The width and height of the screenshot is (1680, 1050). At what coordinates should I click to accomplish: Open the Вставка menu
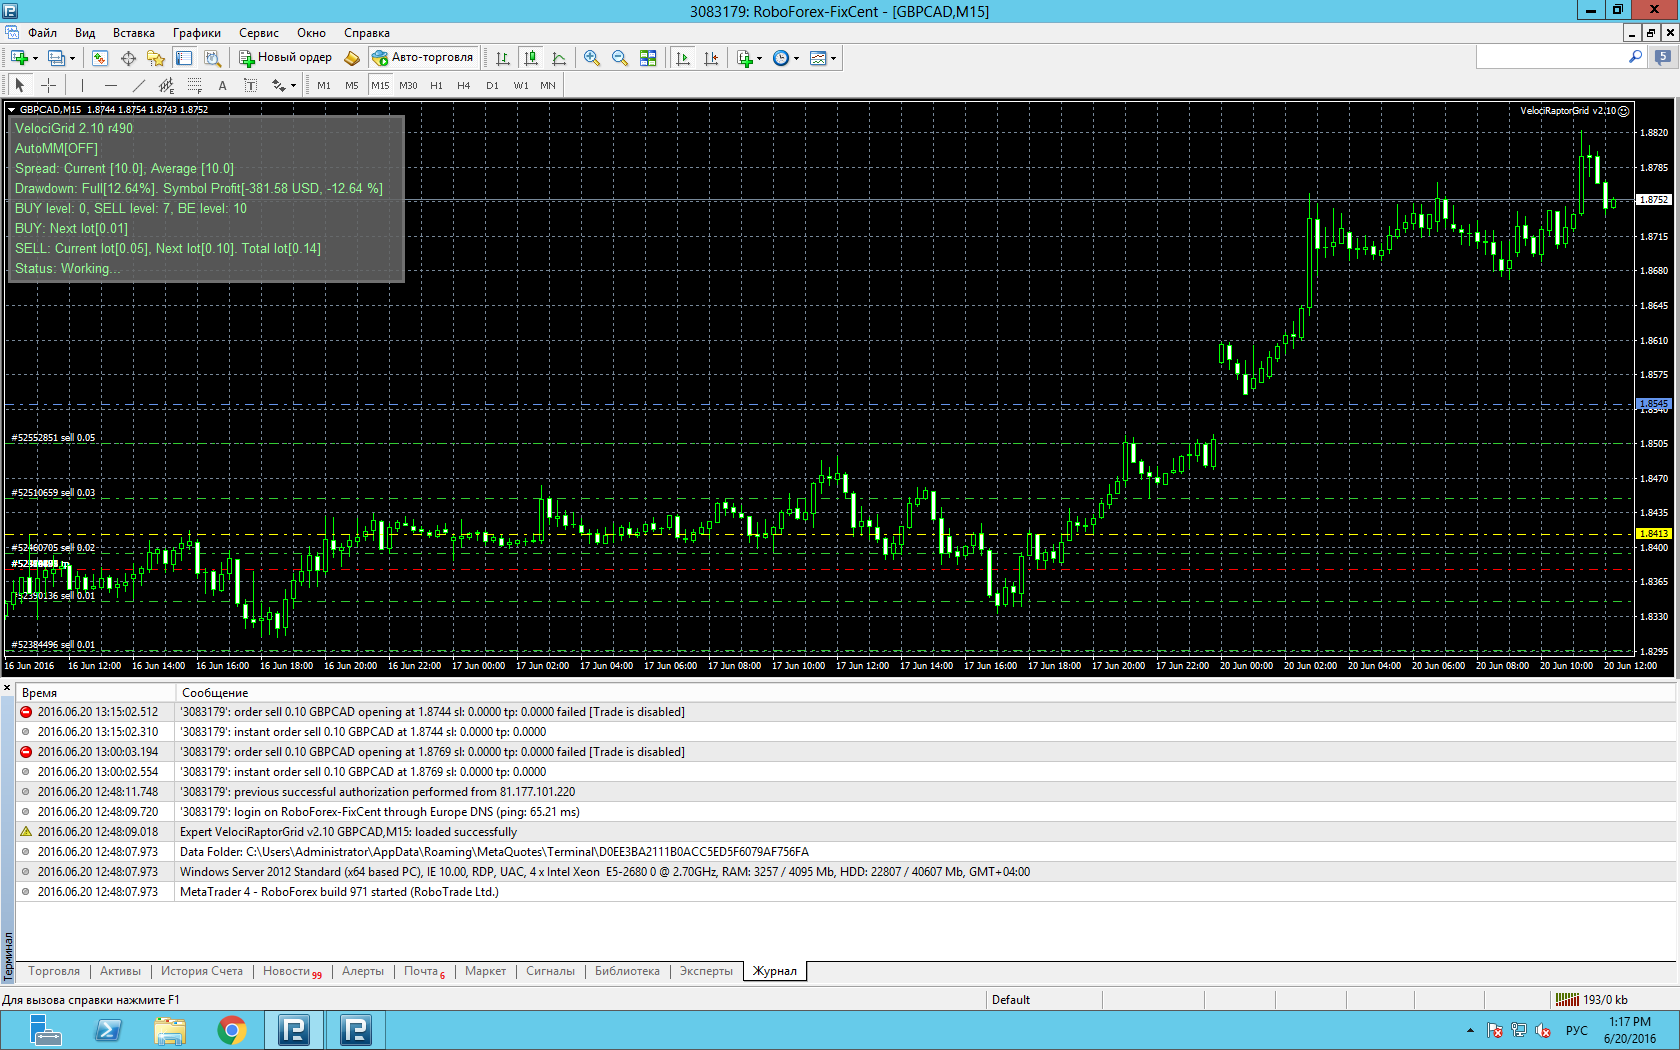pyautogui.click(x=134, y=33)
